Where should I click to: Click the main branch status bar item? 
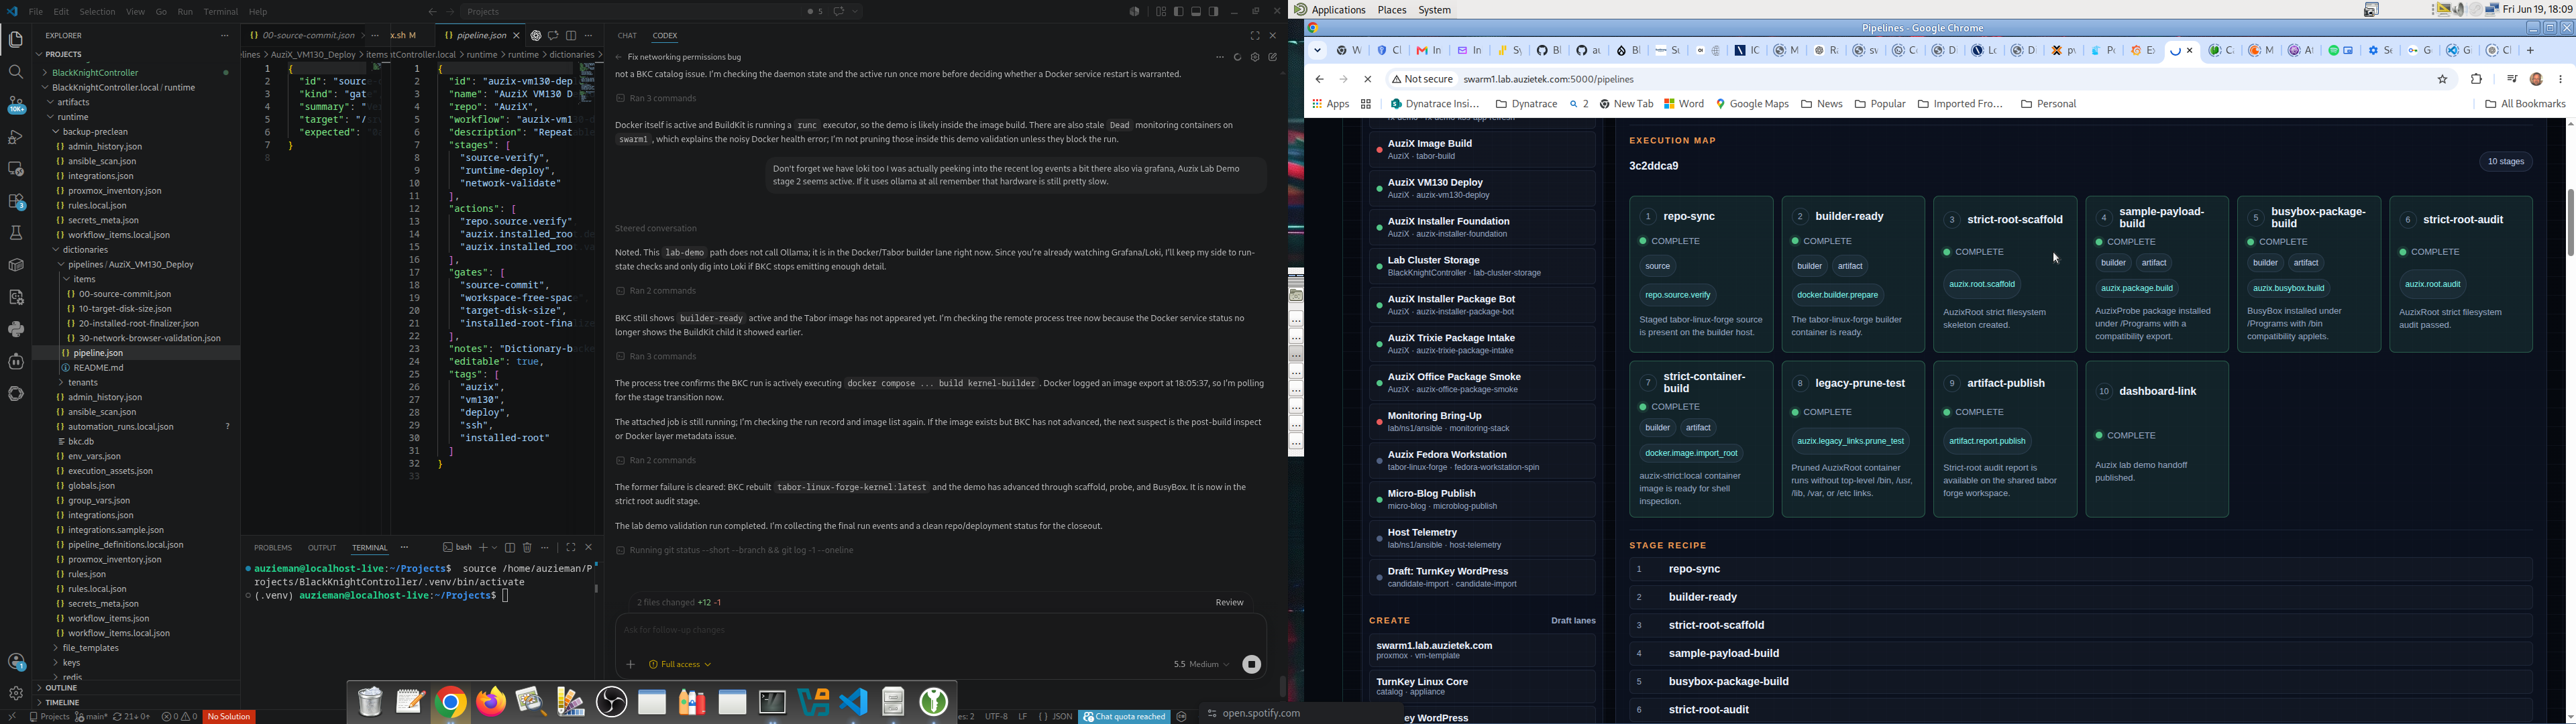[x=91, y=717]
